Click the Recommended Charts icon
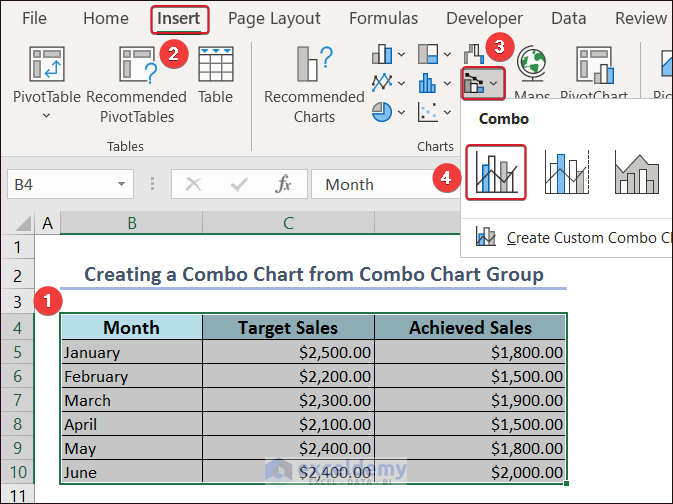Viewport: 673px width, 504px height. point(314,65)
